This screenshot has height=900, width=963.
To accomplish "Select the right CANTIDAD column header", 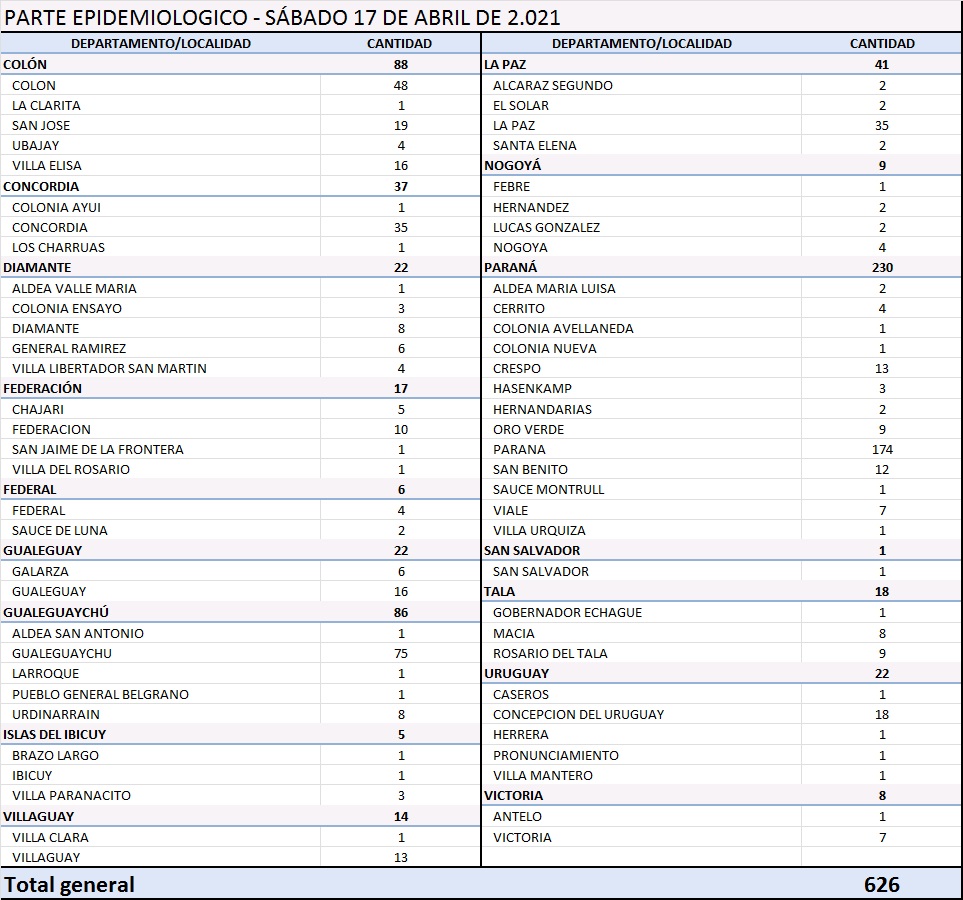I will (x=881, y=44).
